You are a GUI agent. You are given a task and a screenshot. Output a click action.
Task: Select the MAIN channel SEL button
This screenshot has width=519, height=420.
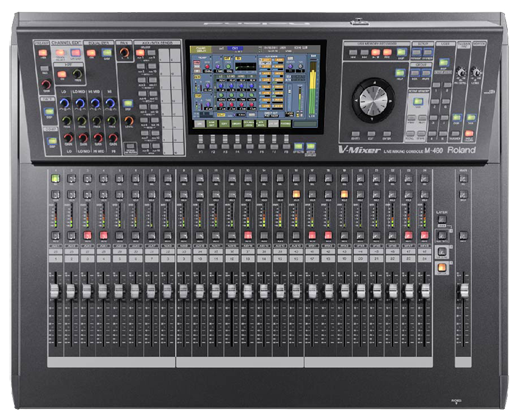(463, 179)
